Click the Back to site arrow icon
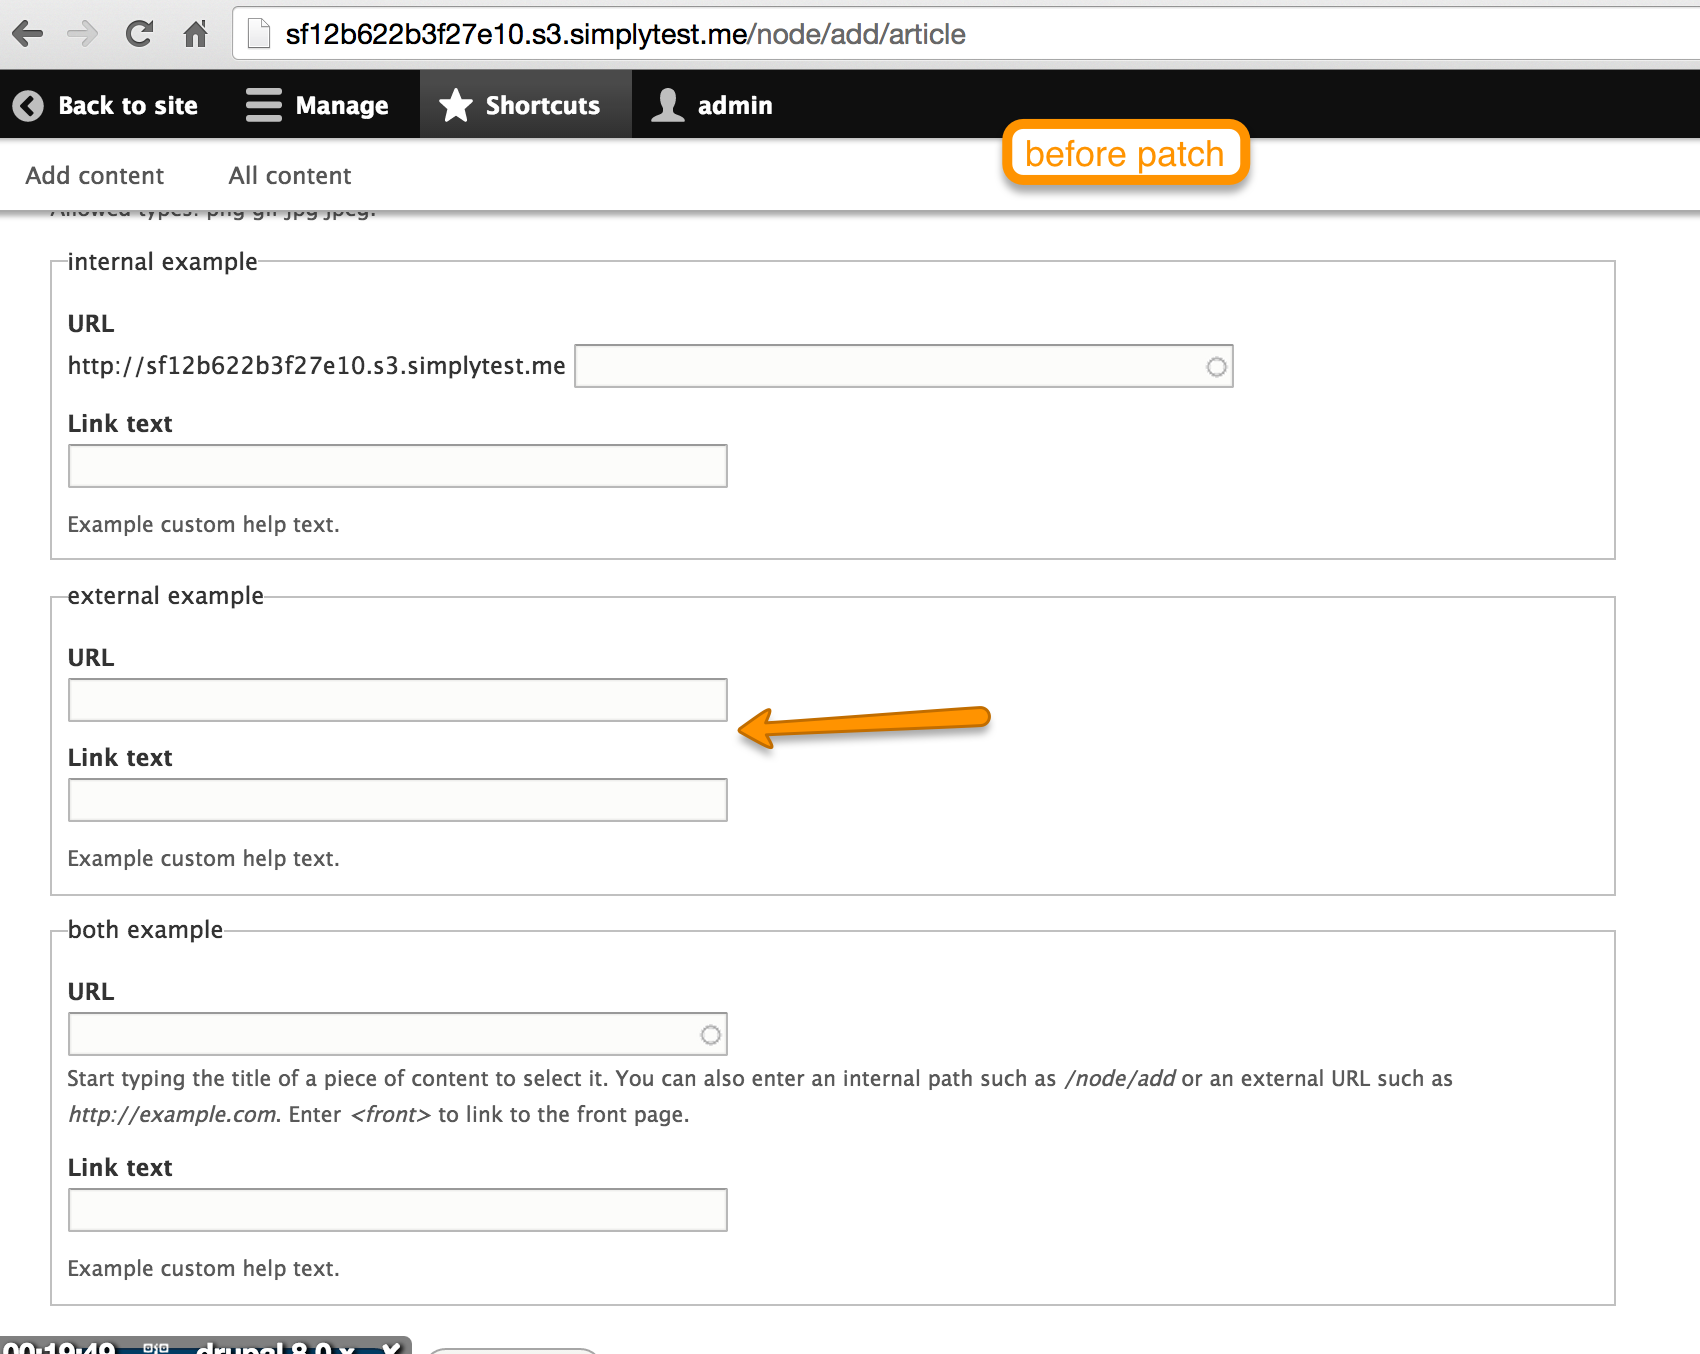The width and height of the screenshot is (1700, 1354). click(28, 105)
